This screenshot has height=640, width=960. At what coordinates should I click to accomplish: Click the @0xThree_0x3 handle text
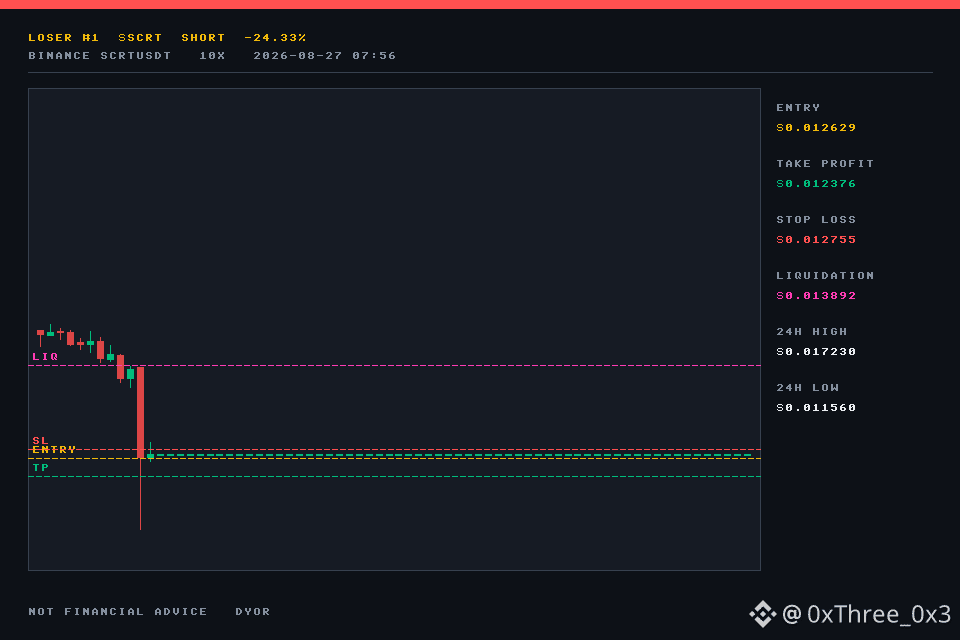866,614
